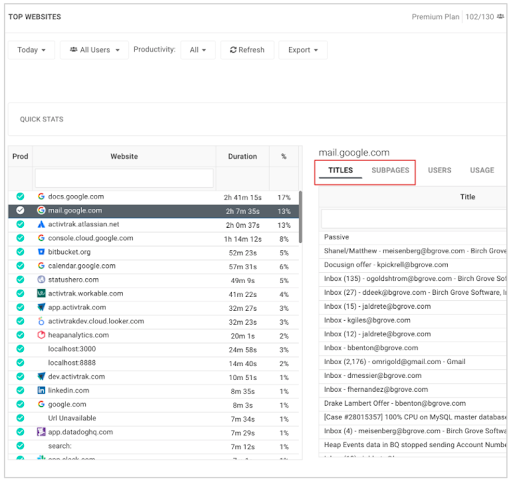Click the Website filter input field
The image size is (512, 480).
coord(124,178)
